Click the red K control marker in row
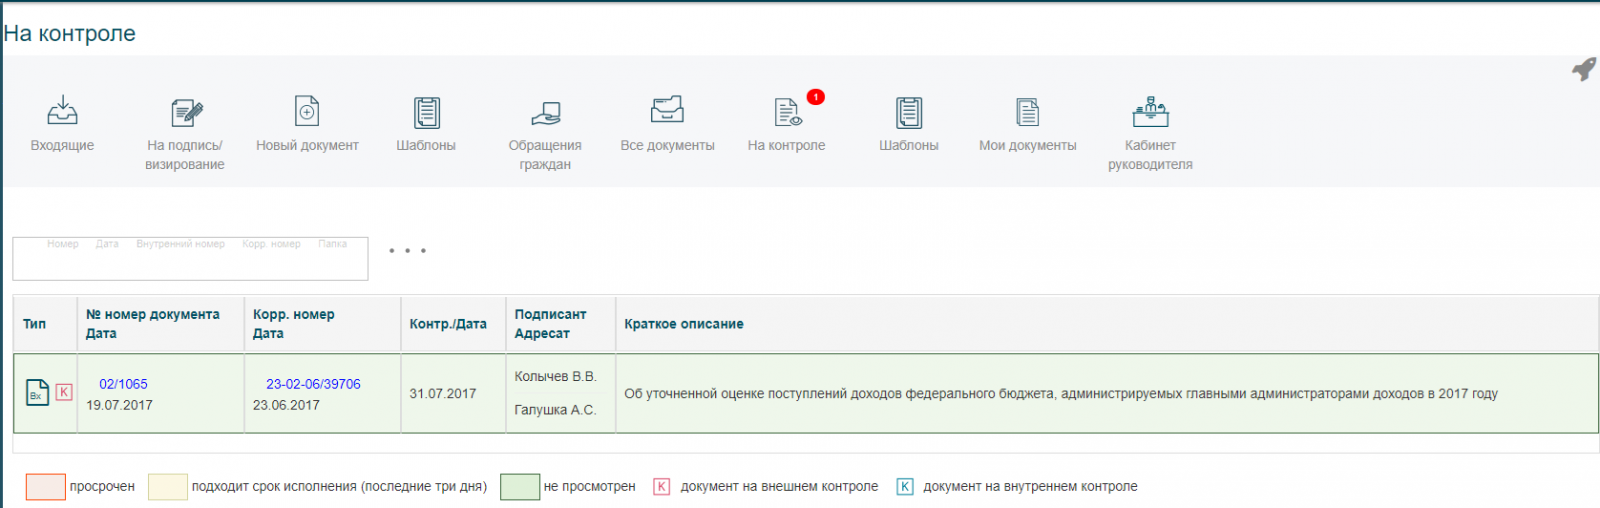 click(64, 392)
